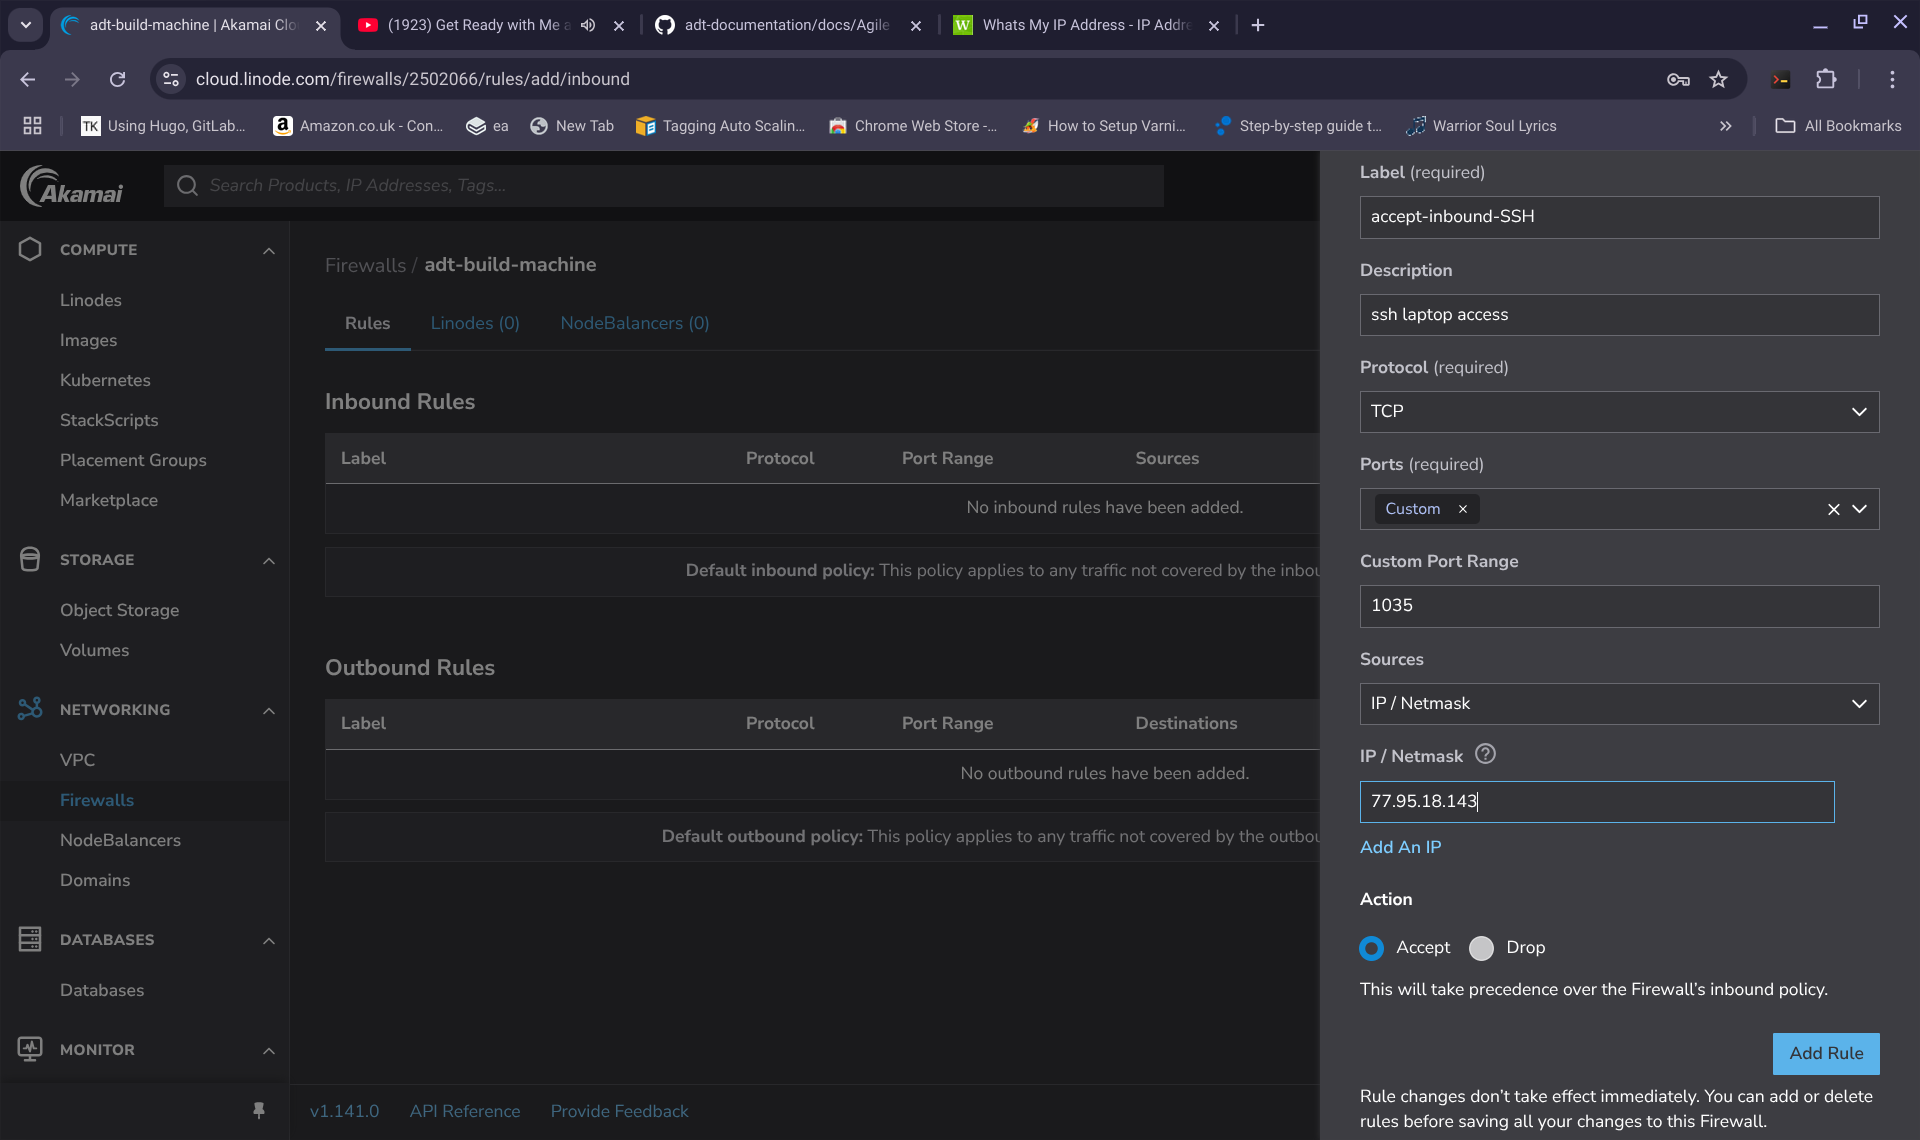Click the Akamai logo
Image resolution: width=1920 pixels, height=1140 pixels.
[72, 186]
